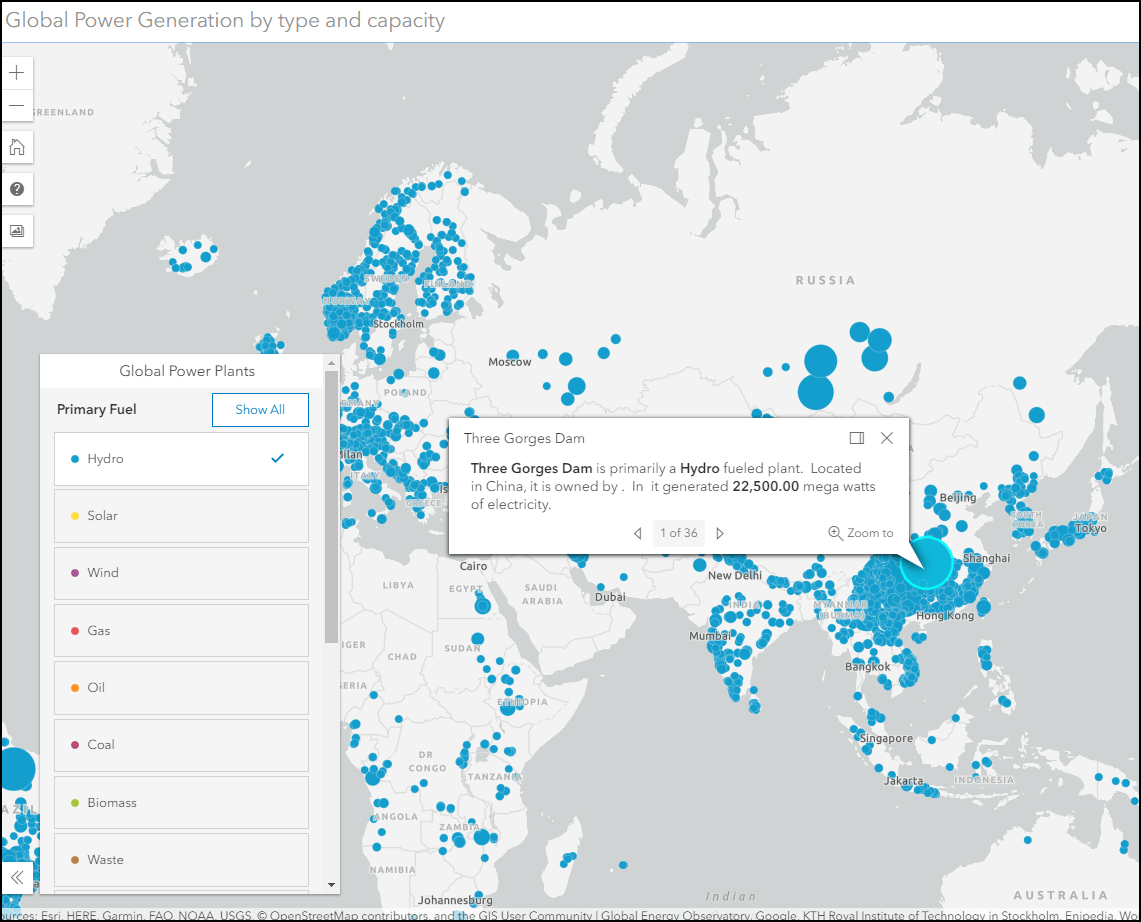
Task: Zoom to the selected feature
Action: pyautogui.click(x=861, y=533)
